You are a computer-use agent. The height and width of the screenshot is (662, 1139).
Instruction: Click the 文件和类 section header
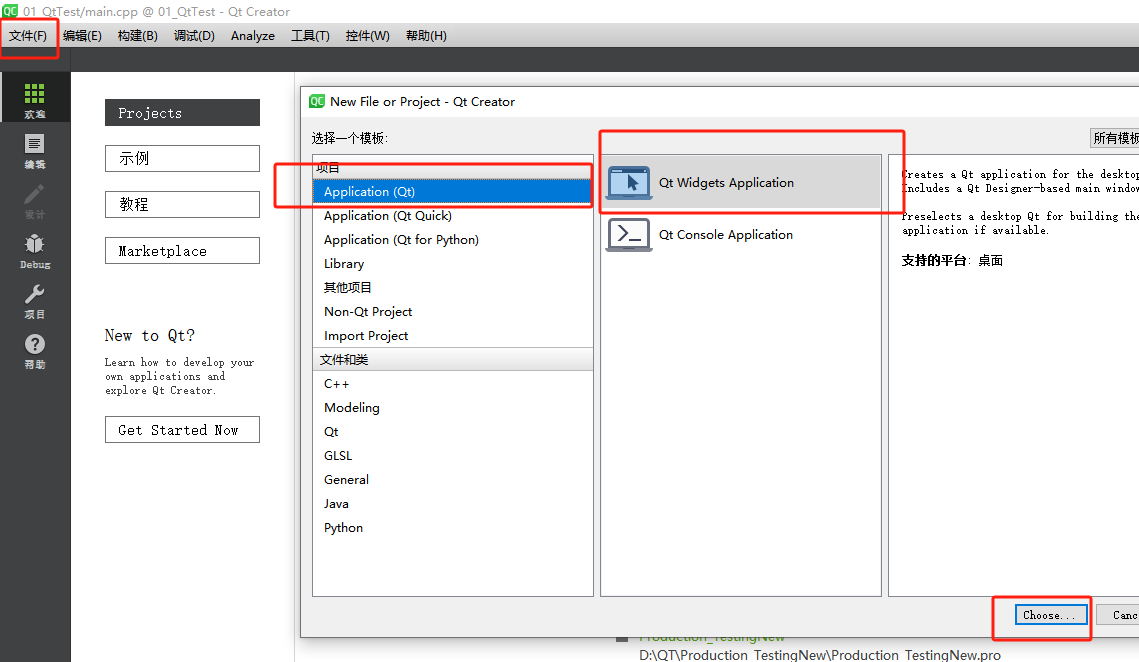click(x=453, y=360)
